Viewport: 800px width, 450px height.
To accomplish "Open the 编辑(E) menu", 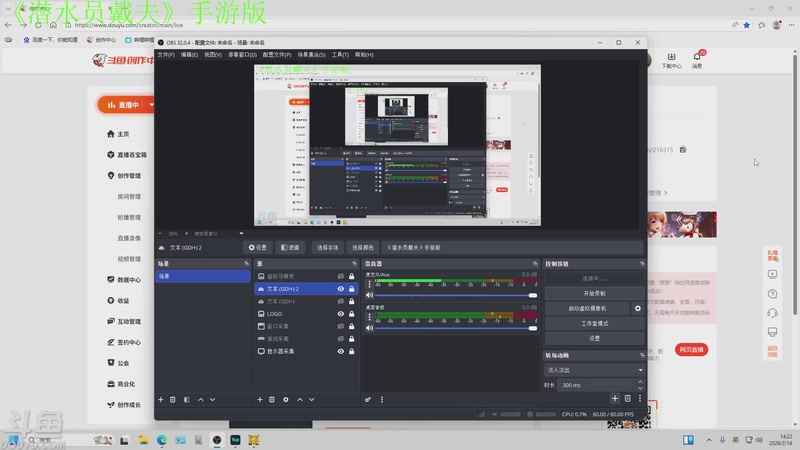I will click(x=189, y=55).
